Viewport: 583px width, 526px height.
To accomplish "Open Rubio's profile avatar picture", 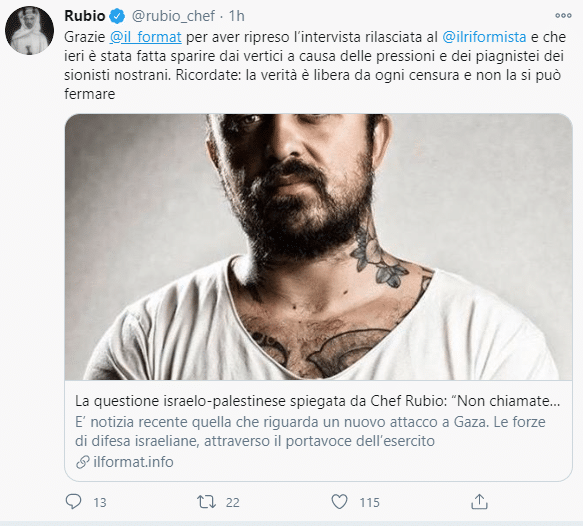I will pos(29,30).
